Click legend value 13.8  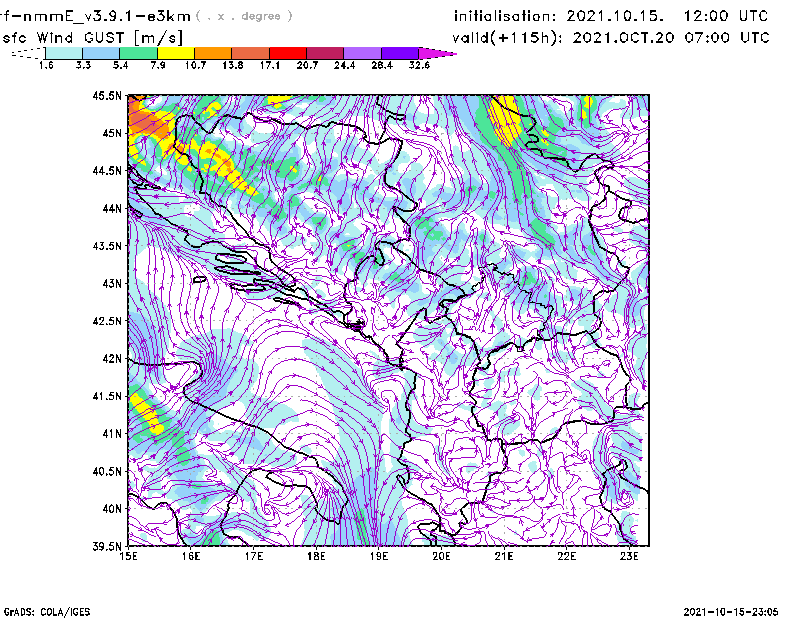click(233, 65)
